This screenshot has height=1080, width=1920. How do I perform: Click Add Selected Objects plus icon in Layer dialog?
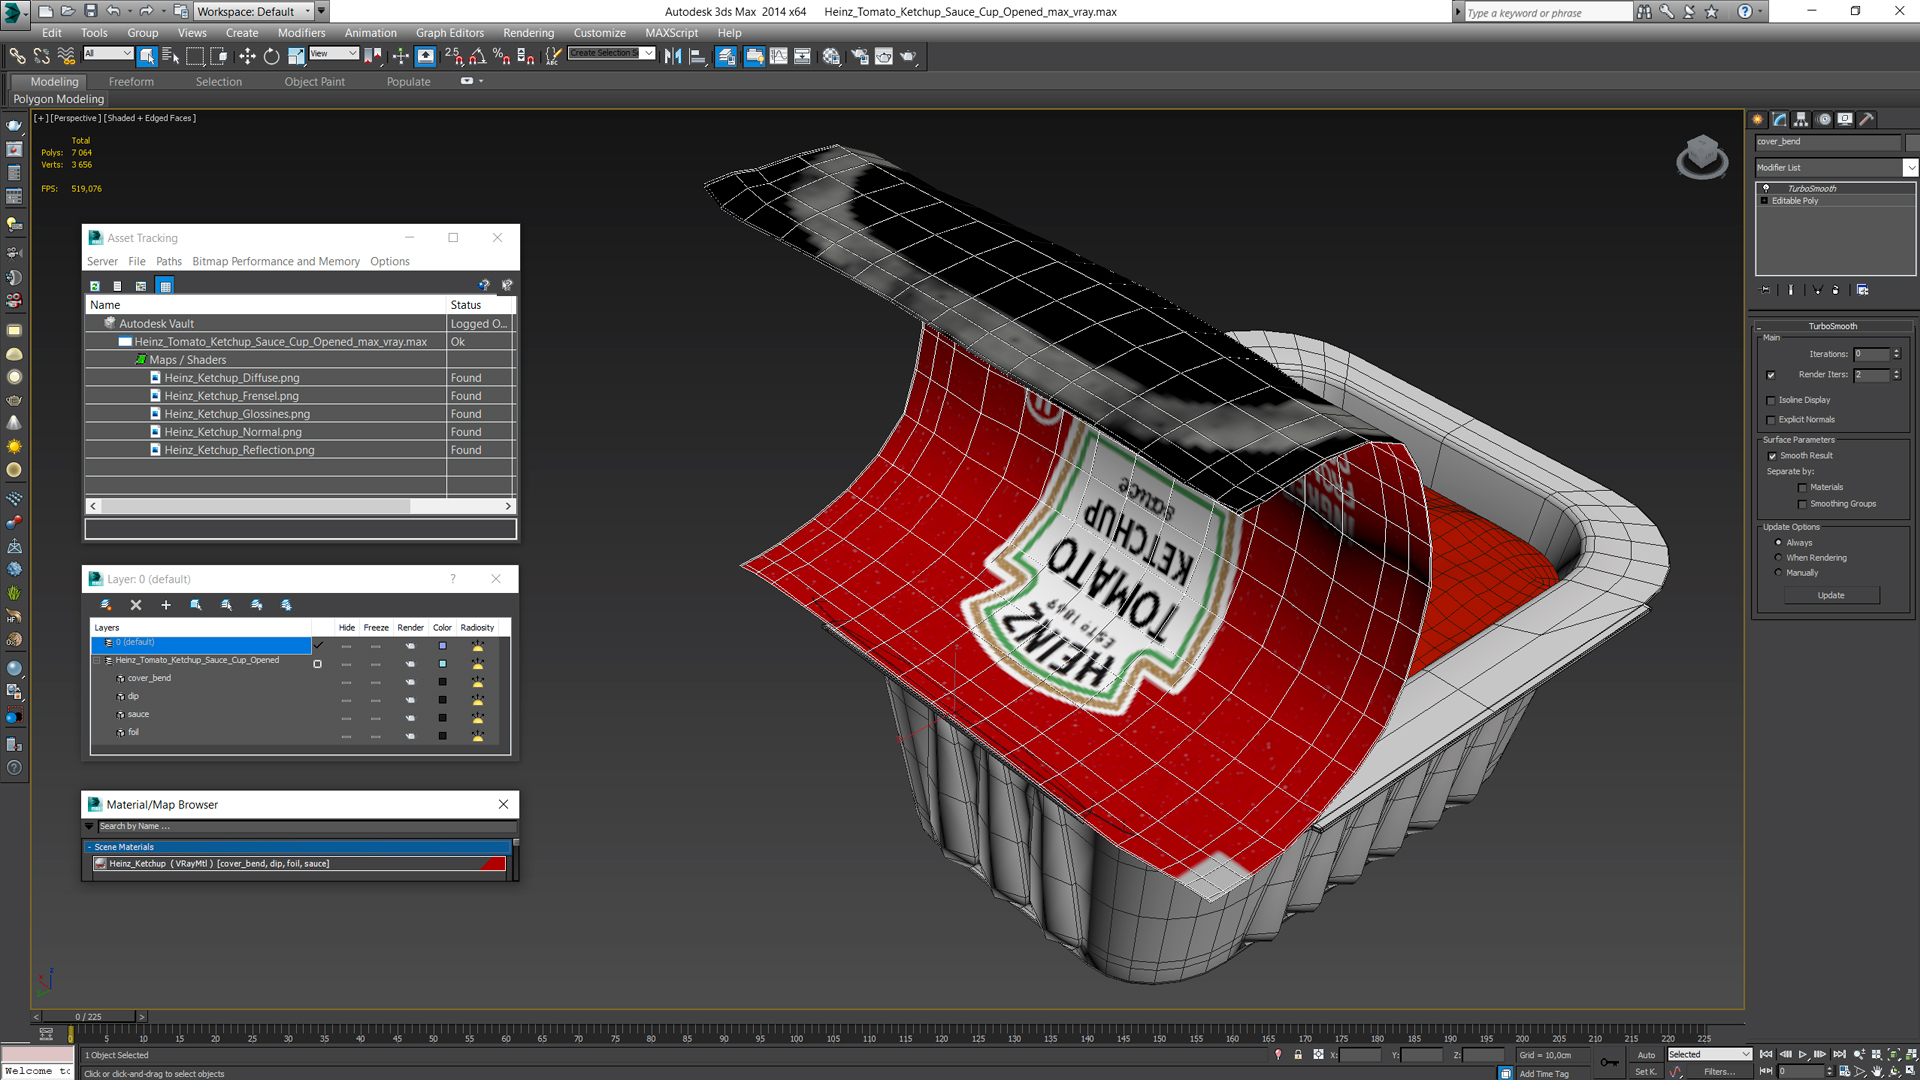point(166,605)
